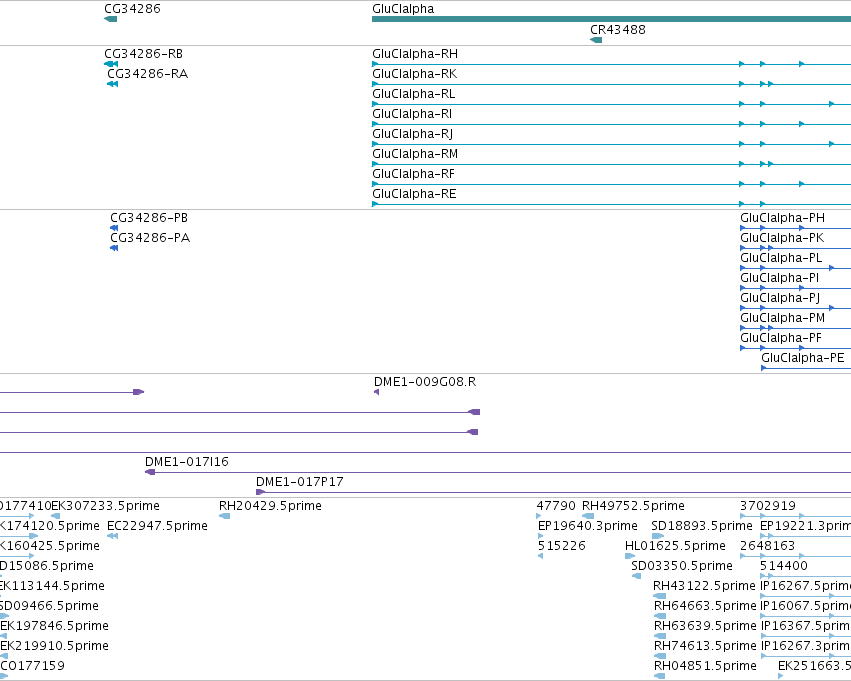Image resolution: width=851 pixels, height=681 pixels.
Task: Click the HL01625.5prime EST label
Action: 675,546
